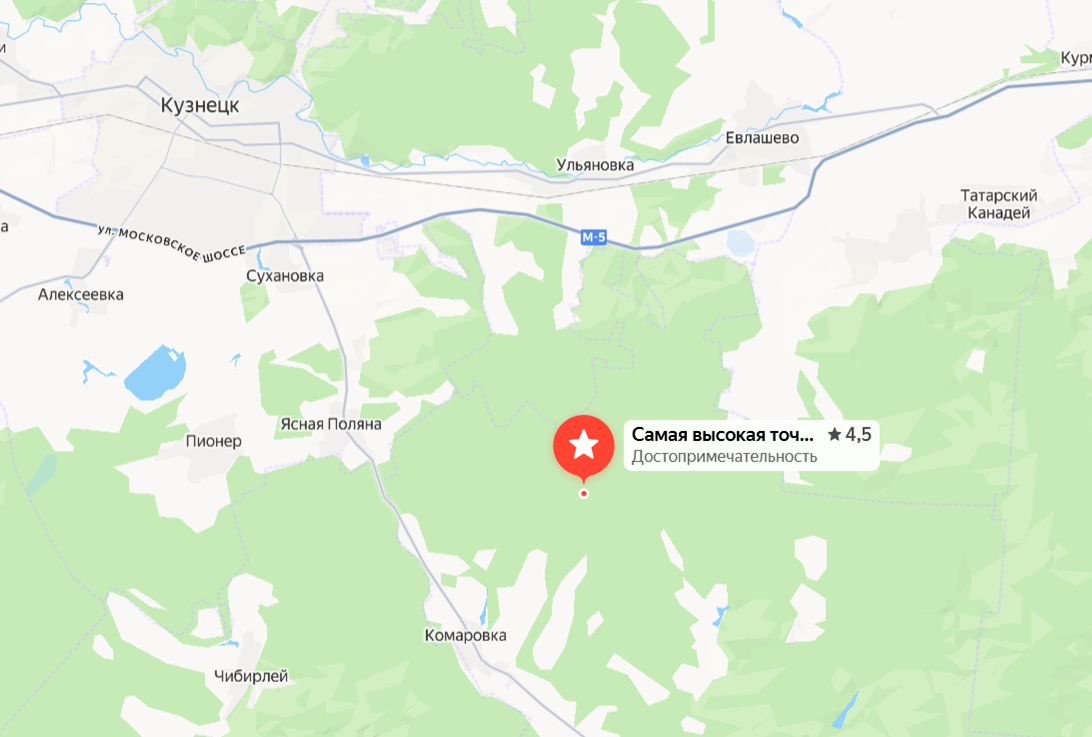Select the Ульяновка village label

(x=595, y=165)
